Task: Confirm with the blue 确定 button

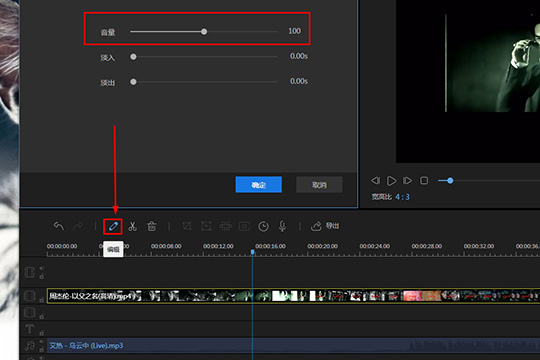Action: coord(259,185)
